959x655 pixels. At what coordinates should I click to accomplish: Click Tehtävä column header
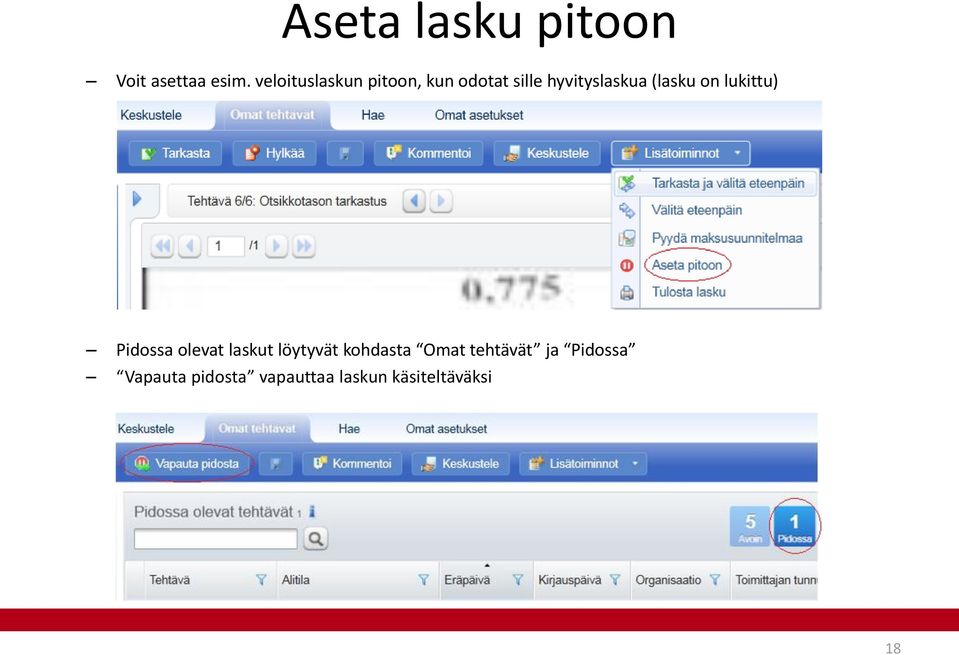[x=169, y=580]
